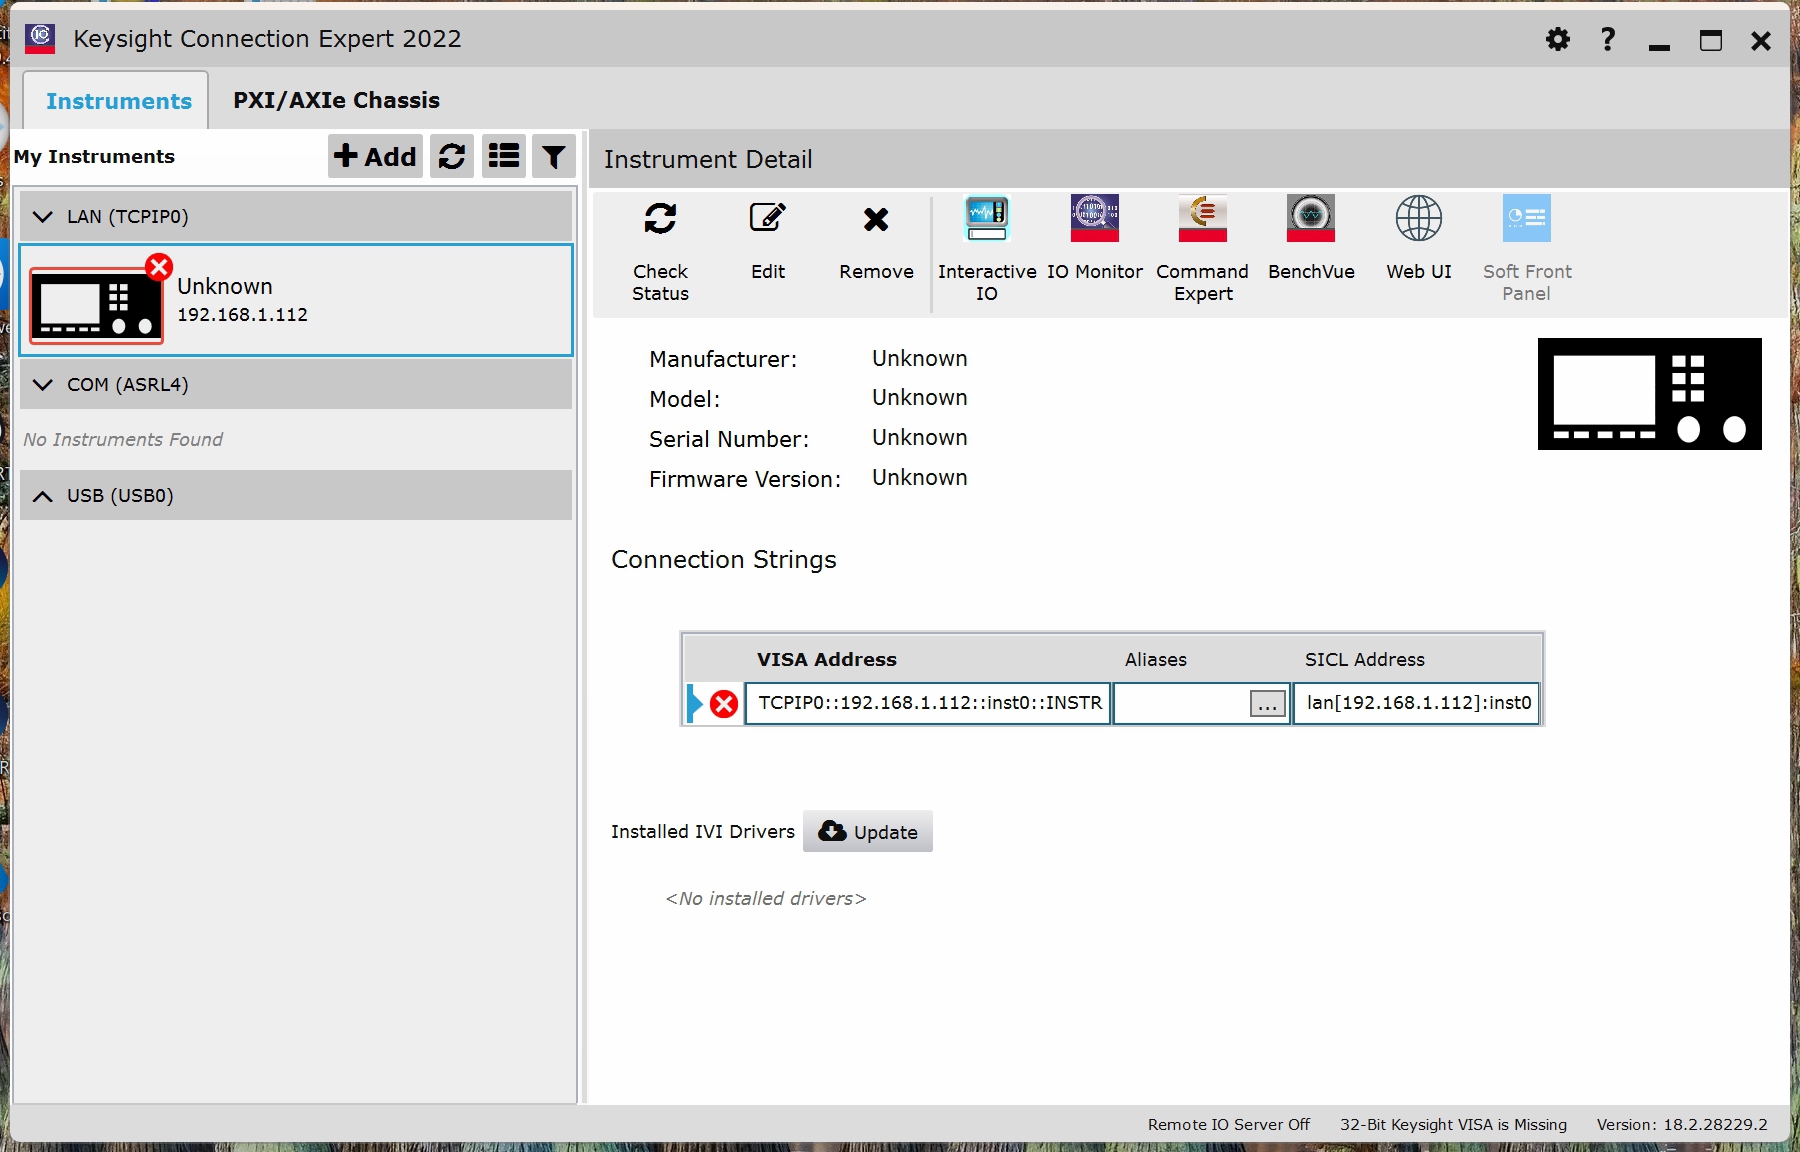Image resolution: width=1800 pixels, height=1152 pixels.
Task: Update installed IVI drivers
Action: (x=868, y=832)
